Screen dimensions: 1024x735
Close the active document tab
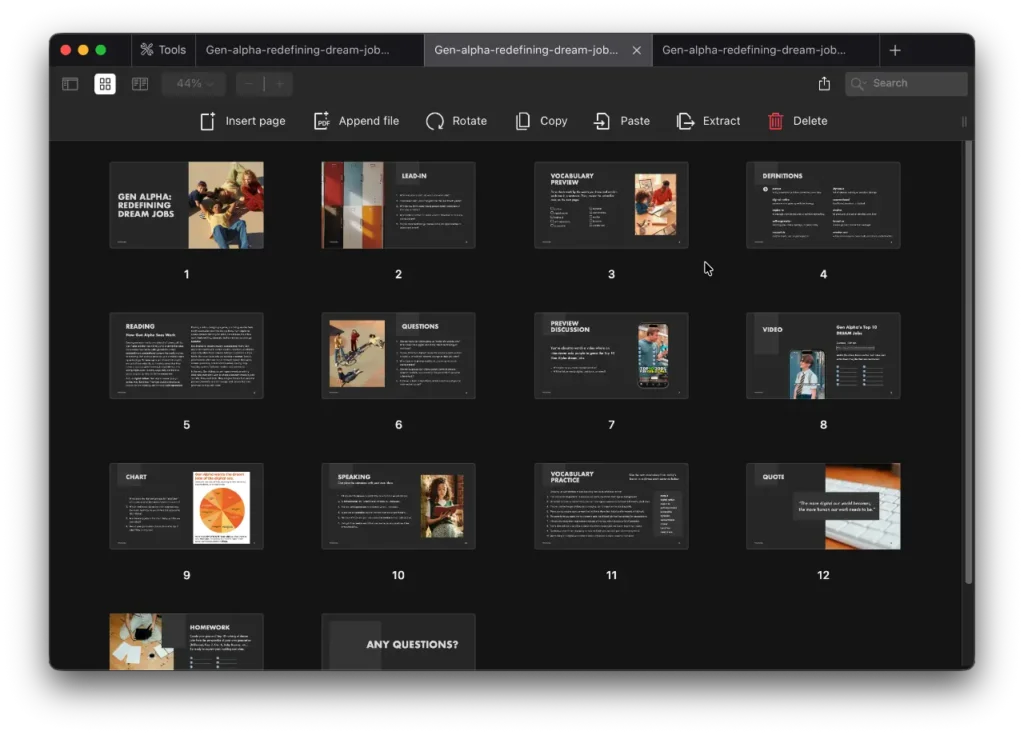[636, 48]
